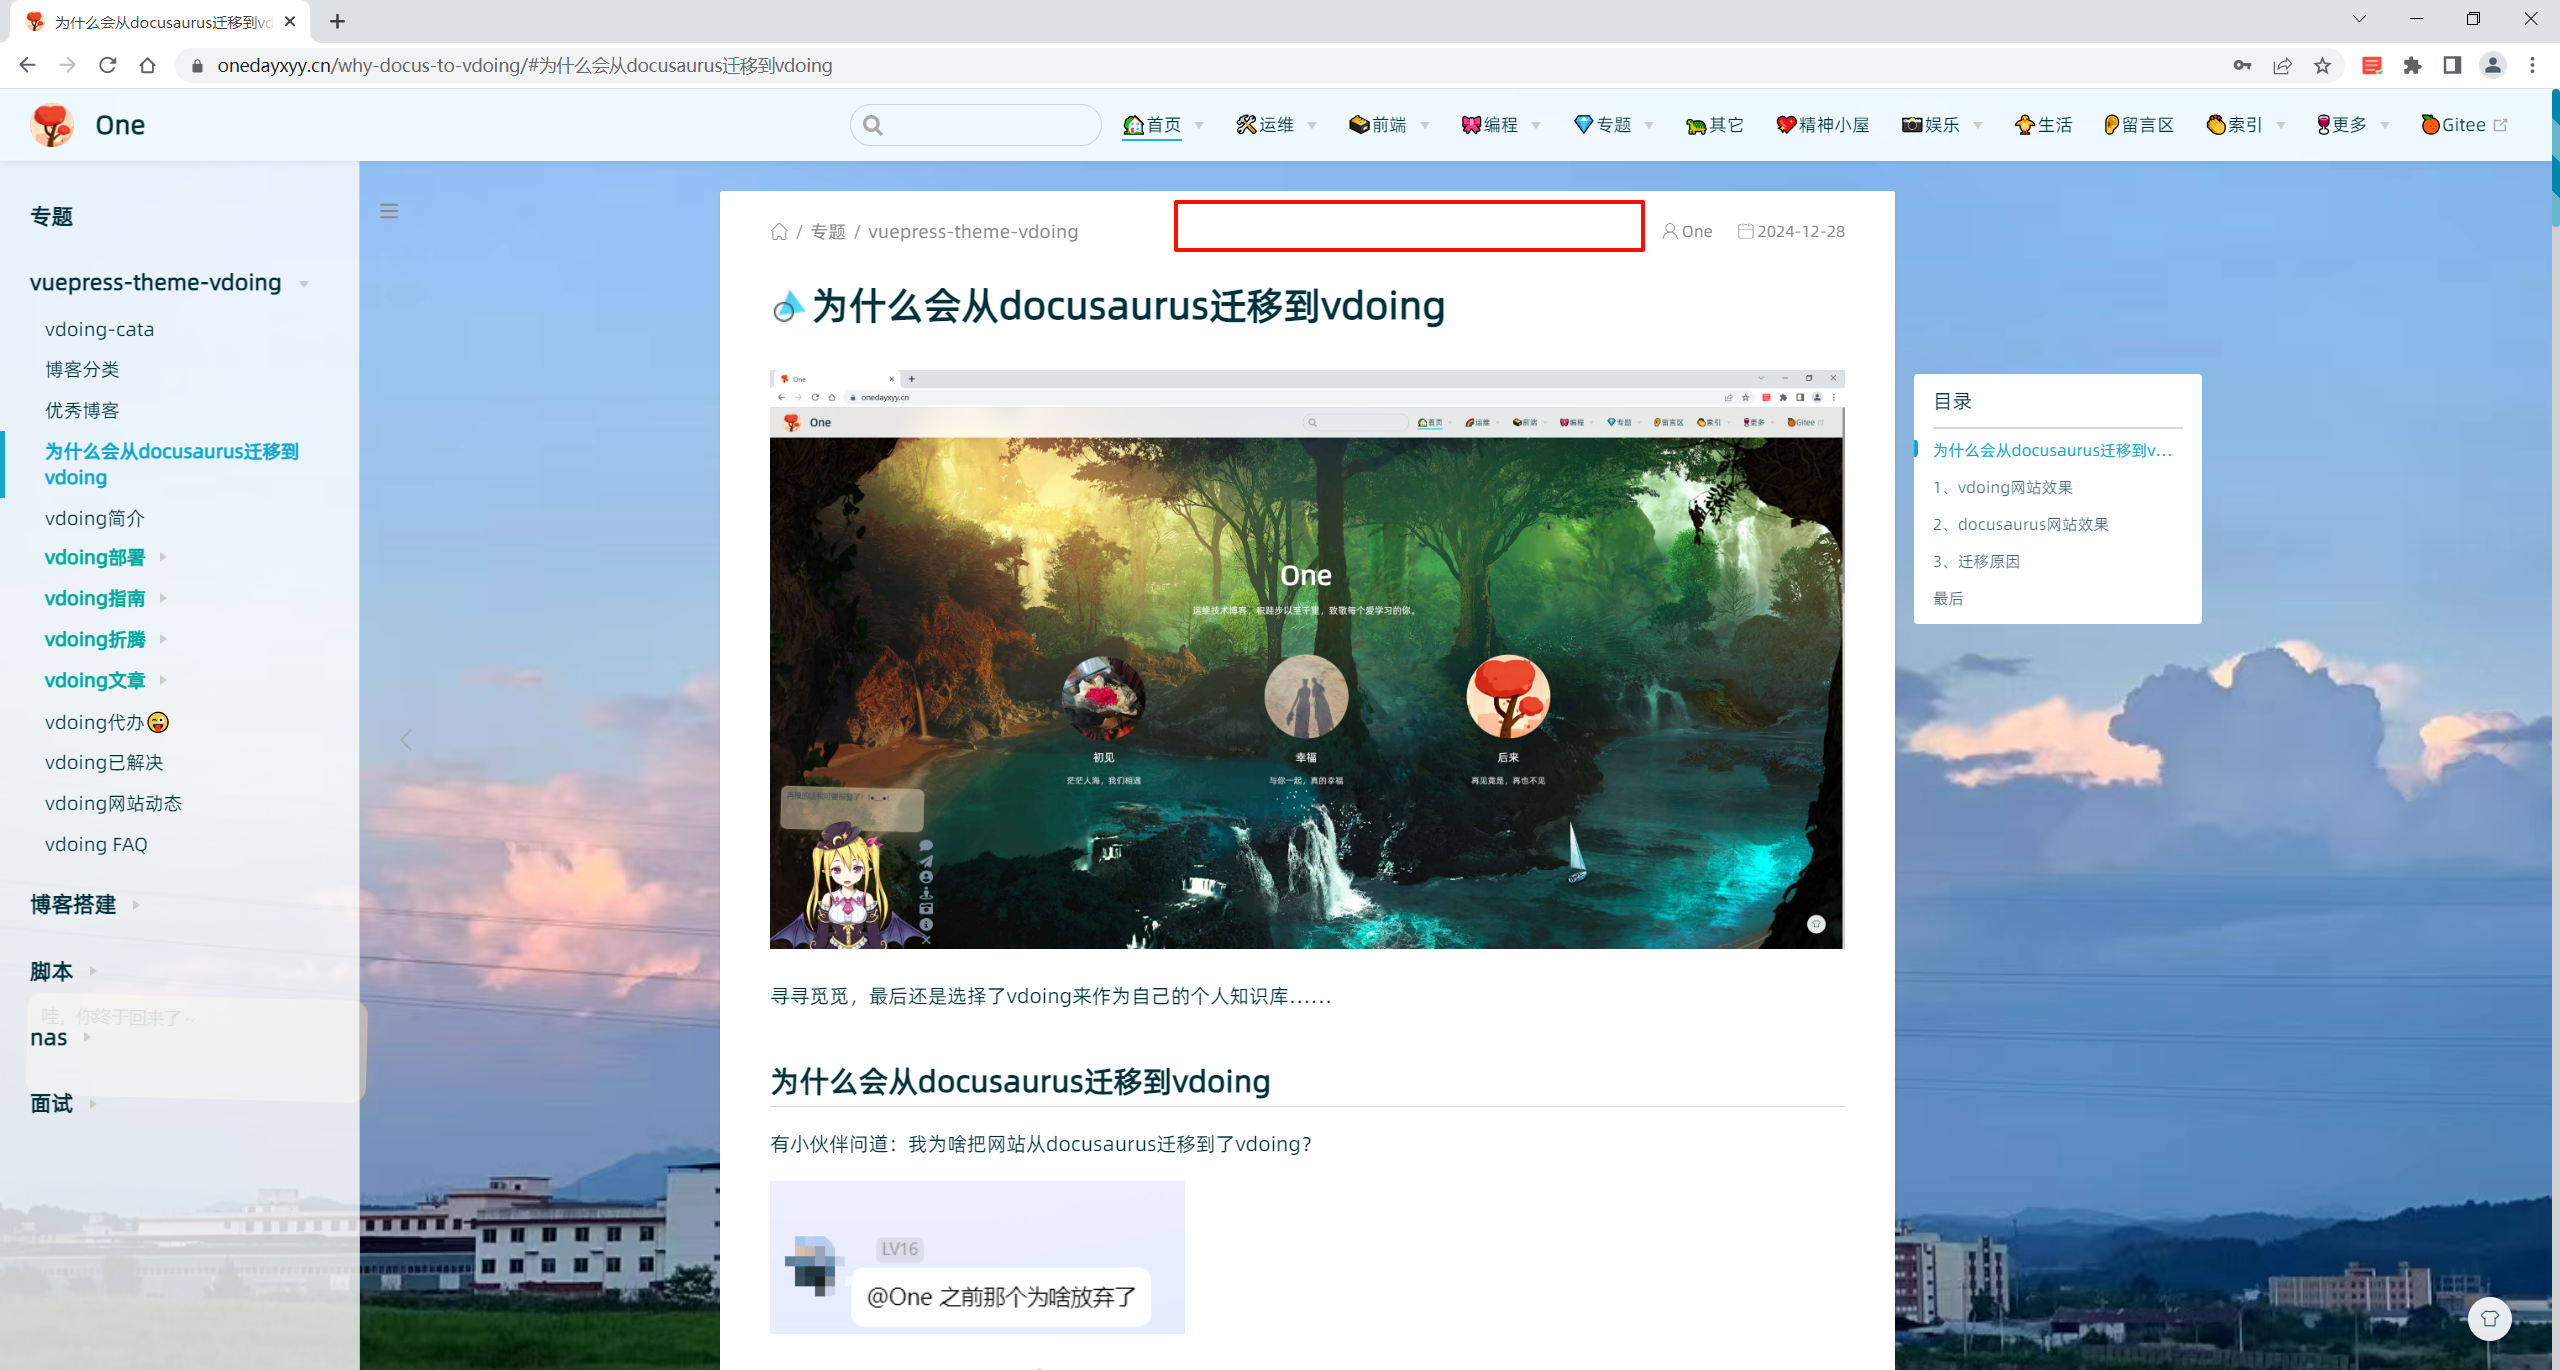Jump to 3、迁移原因 in 目录
The width and height of the screenshot is (2560, 1370).
[x=1977, y=561]
